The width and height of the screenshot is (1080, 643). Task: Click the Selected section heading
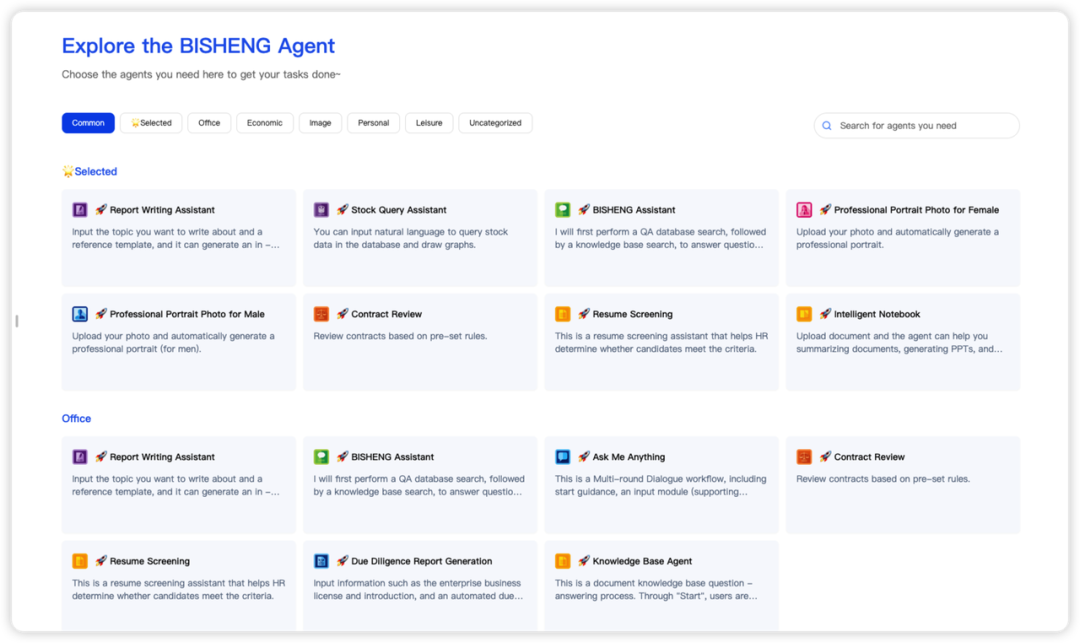[96, 171]
